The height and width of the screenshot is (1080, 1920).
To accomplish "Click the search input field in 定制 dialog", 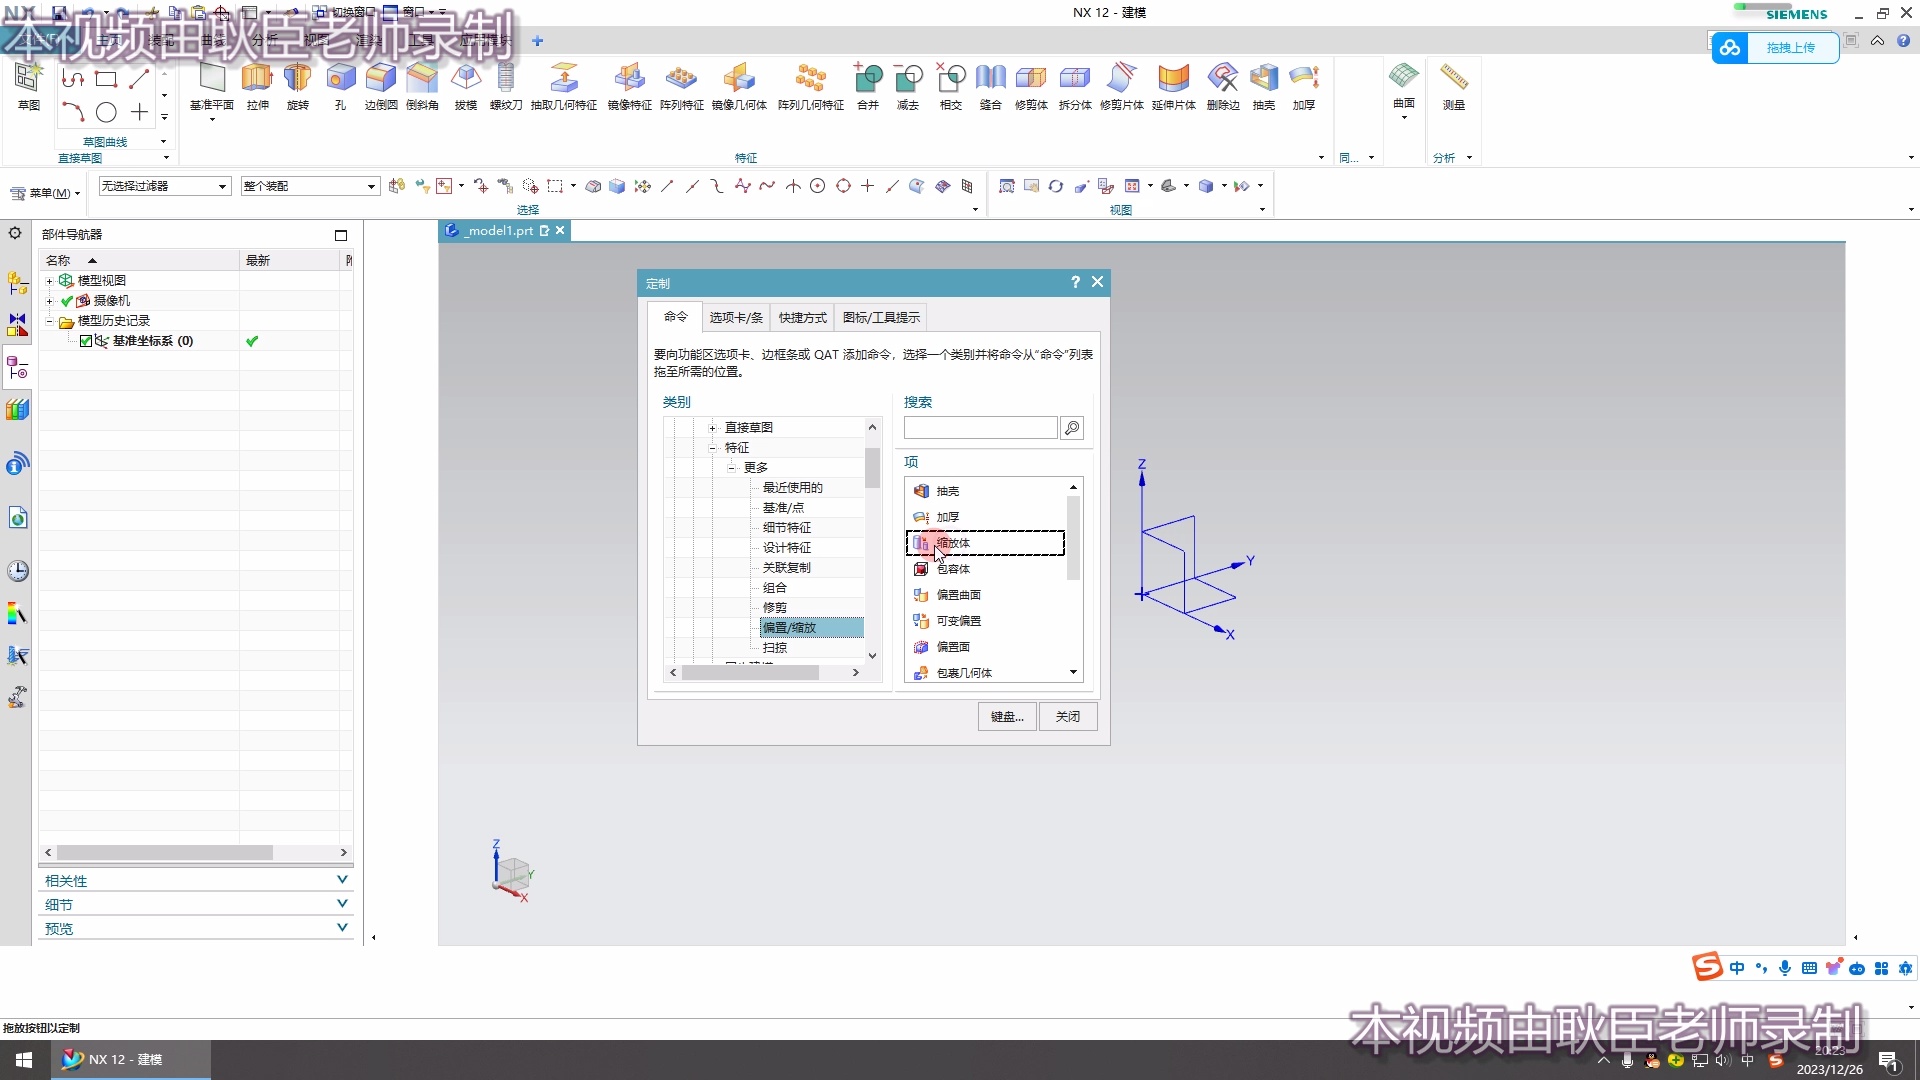I will coord(980,428).
